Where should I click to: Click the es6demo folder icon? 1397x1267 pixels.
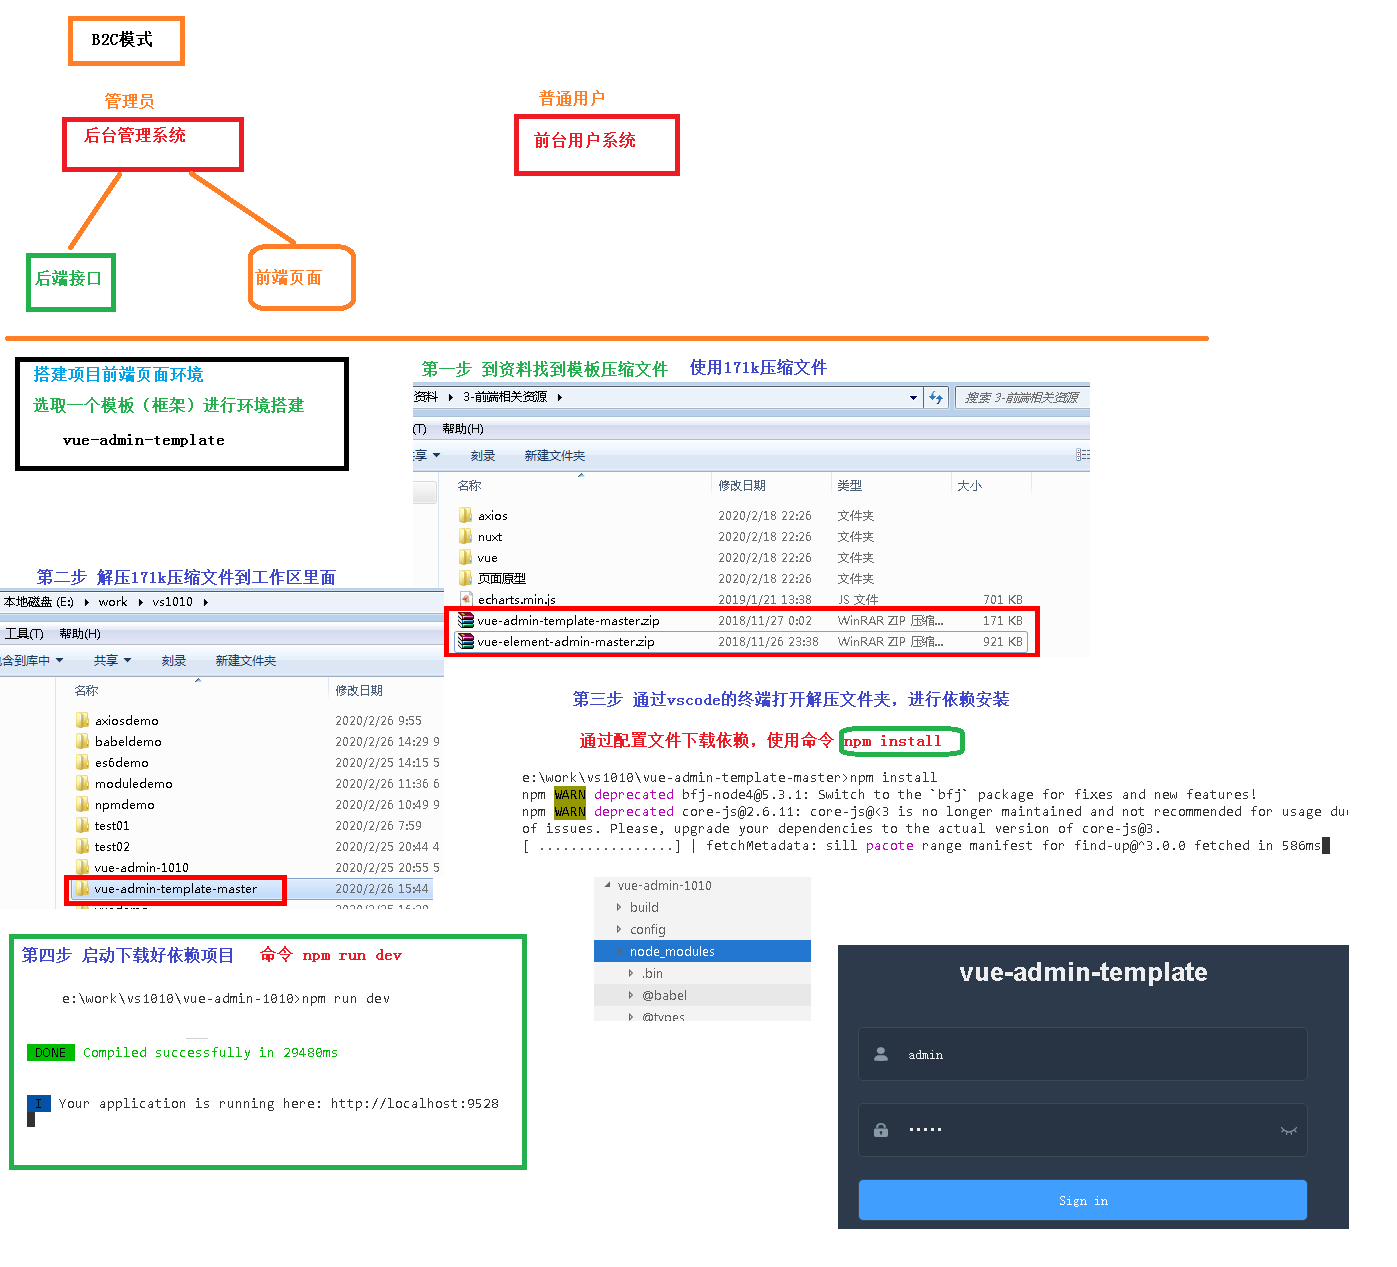[82, 762]
